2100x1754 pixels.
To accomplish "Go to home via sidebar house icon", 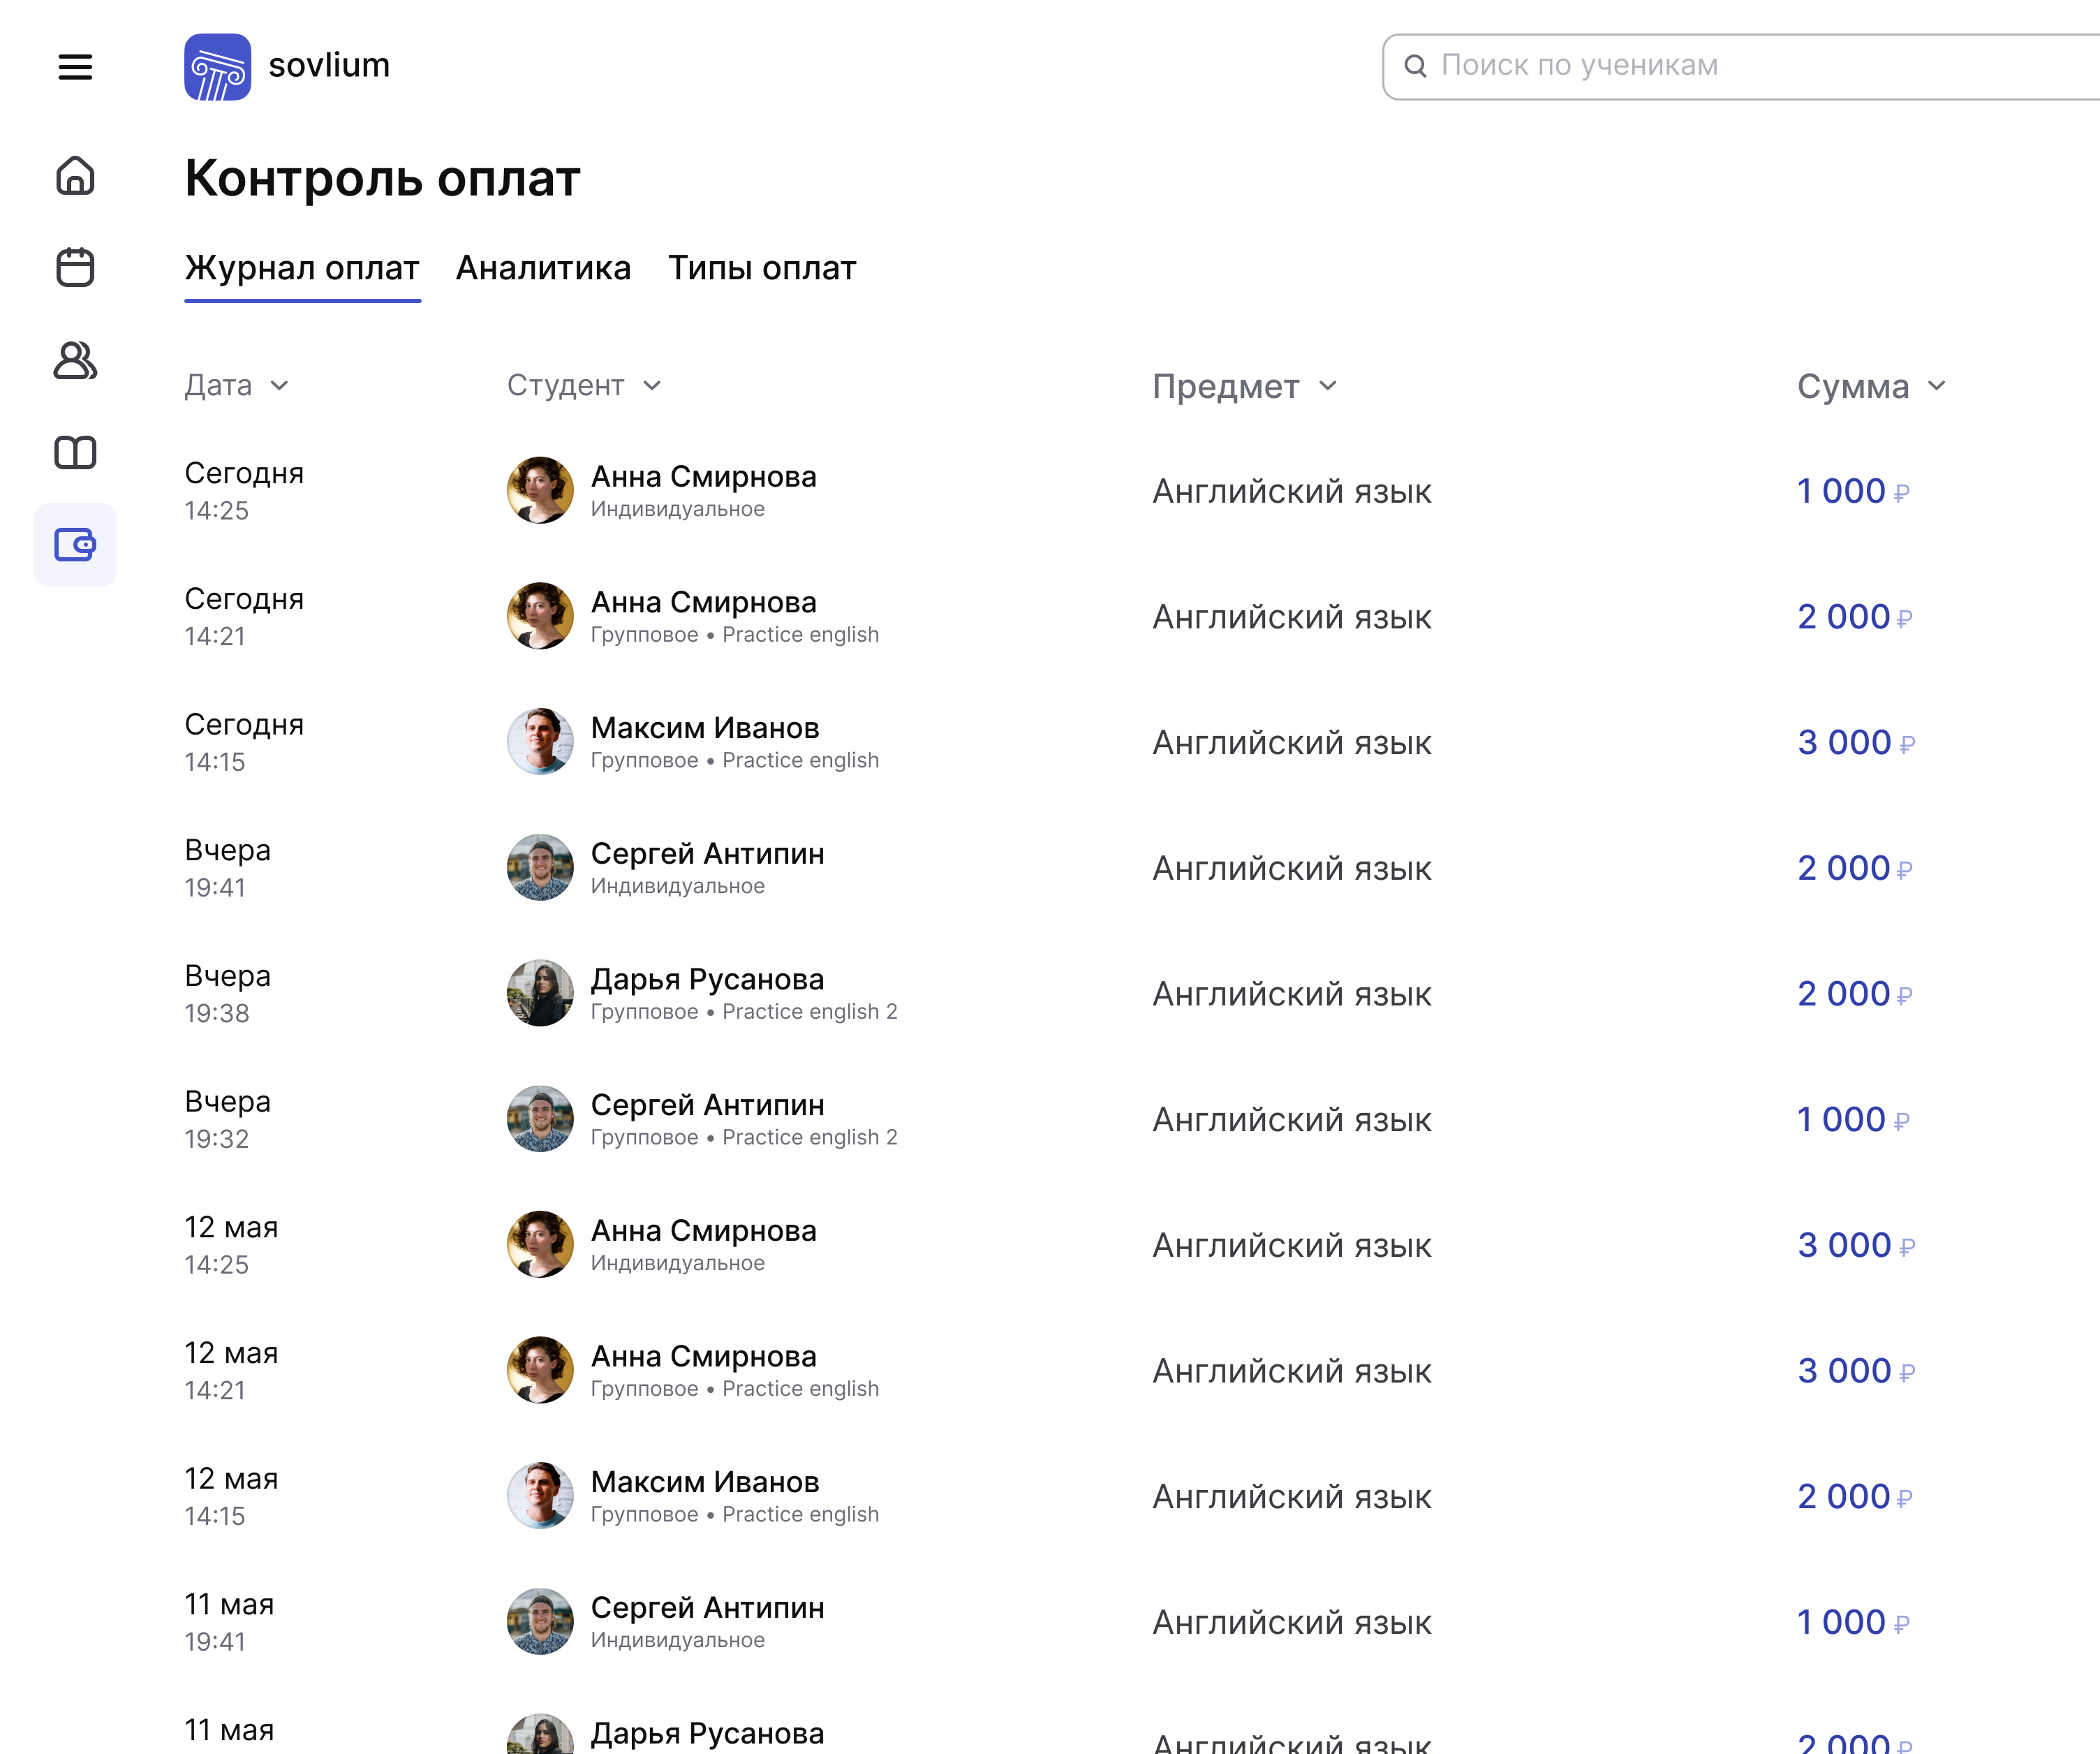I will [75, 176].
